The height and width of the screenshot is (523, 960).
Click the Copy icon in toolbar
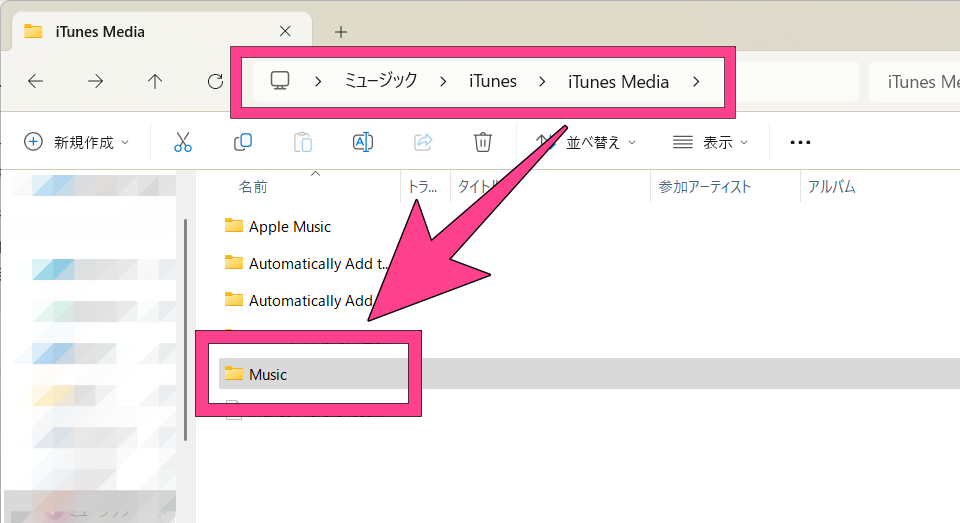[x=242, y=142]
